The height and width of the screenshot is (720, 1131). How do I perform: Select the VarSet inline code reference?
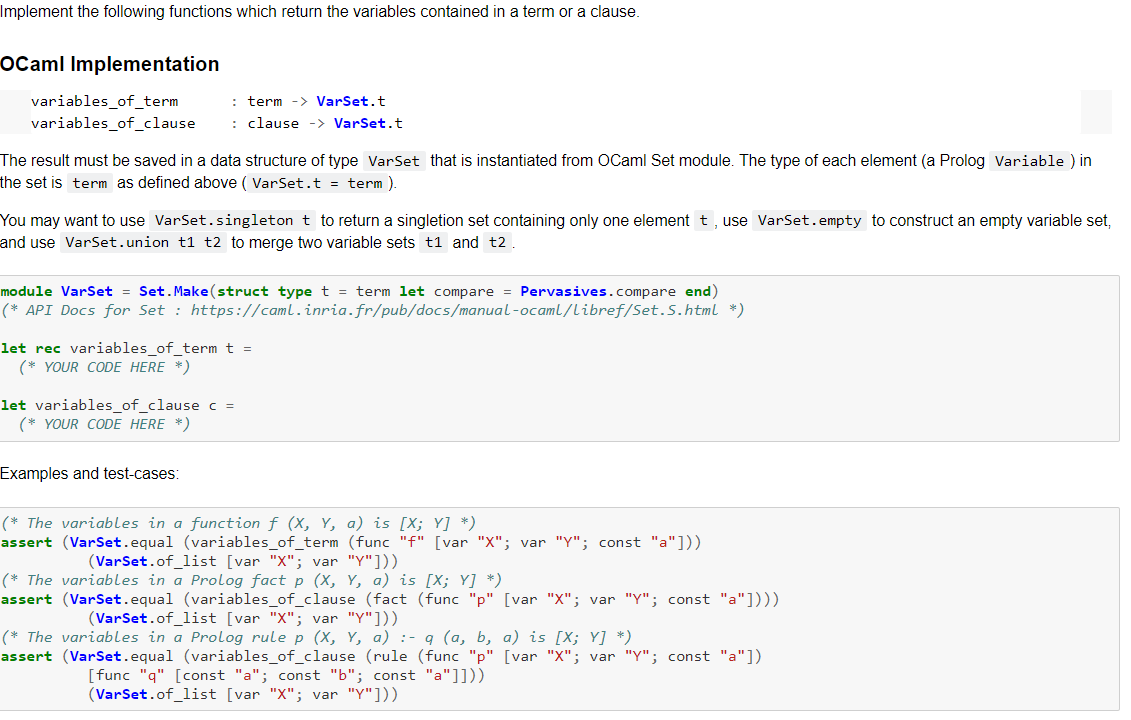pos(393,161)
